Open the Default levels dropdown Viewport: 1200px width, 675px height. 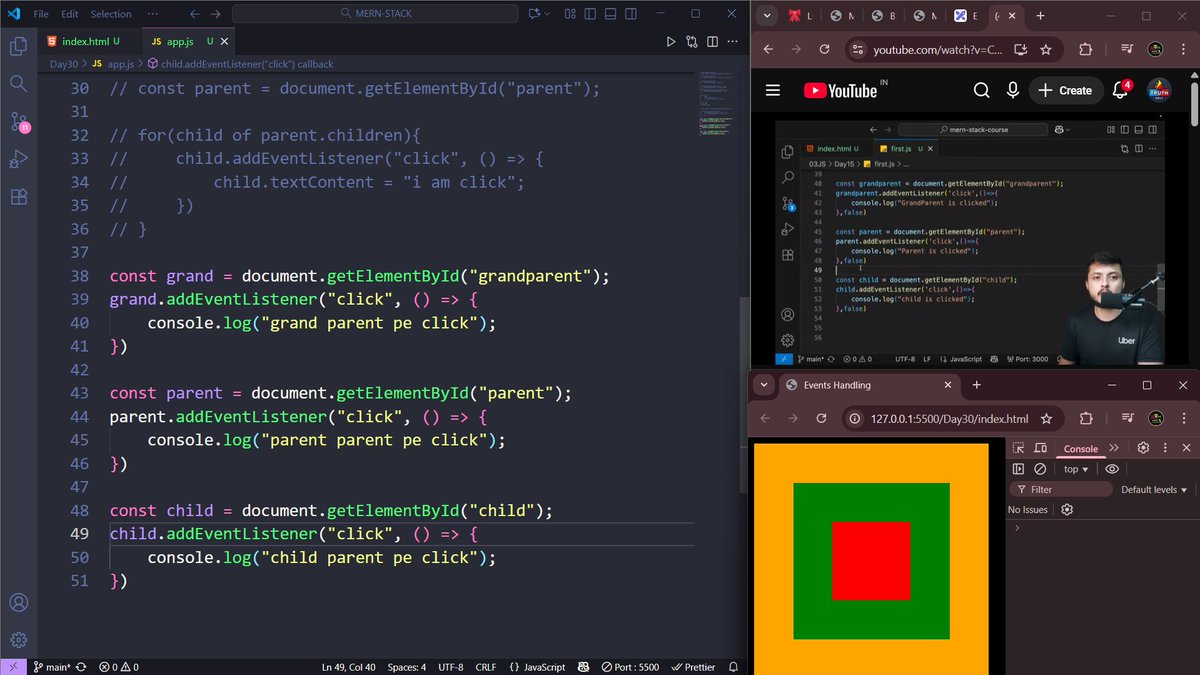tap(1154, 490)
